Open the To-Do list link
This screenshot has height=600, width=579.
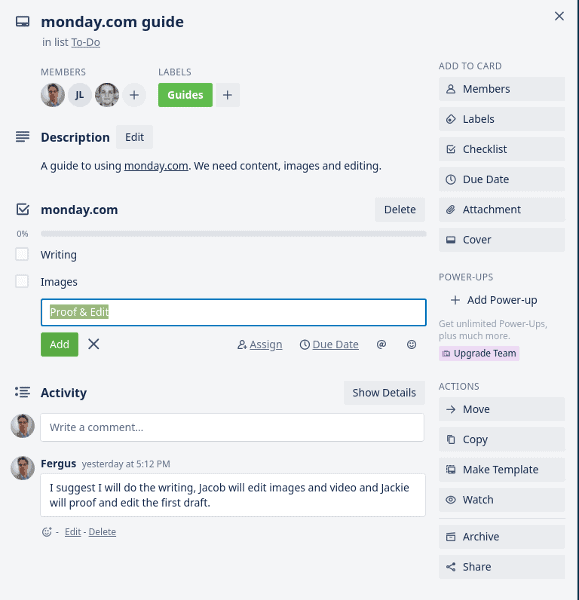pyautogui.click(x=86, y=42)
